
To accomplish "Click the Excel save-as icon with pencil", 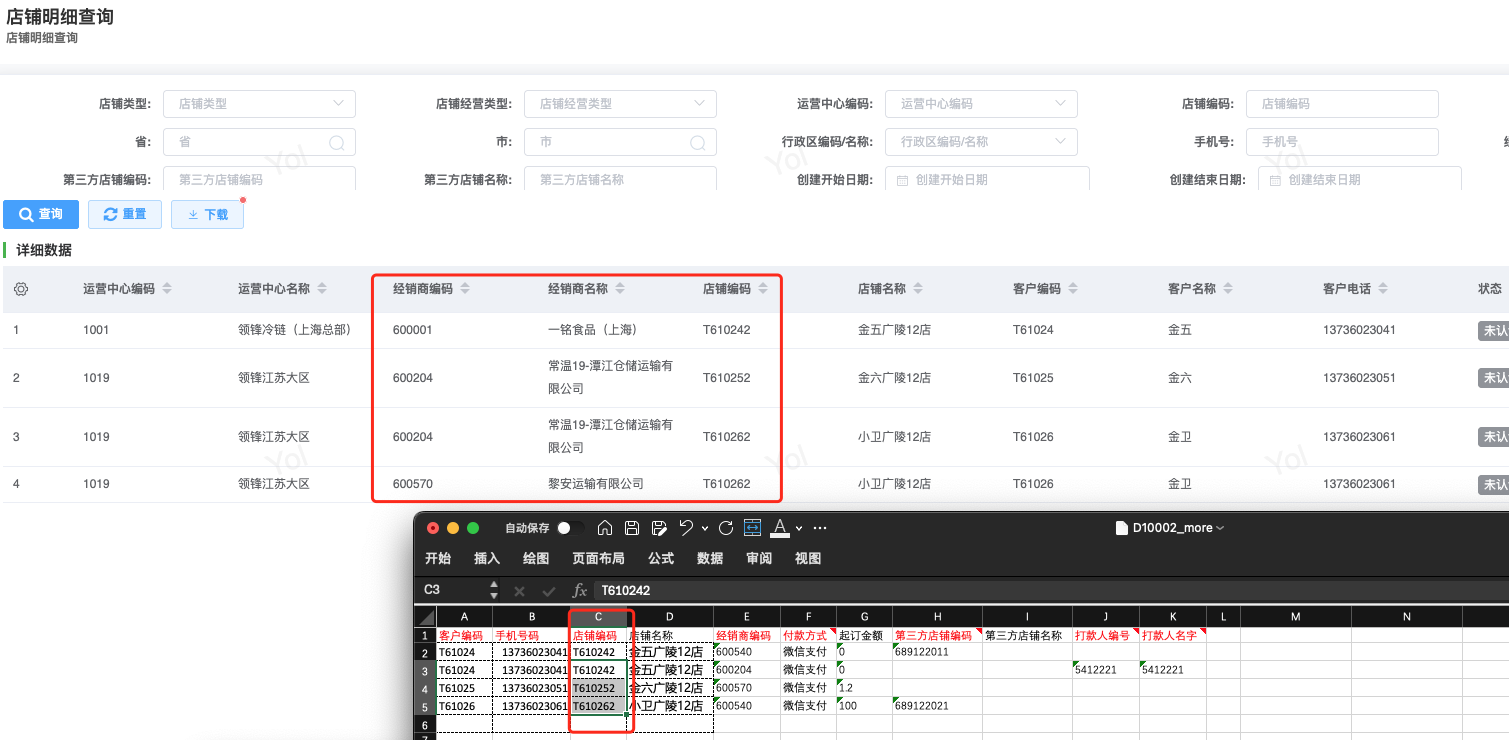I will click(x=659, y=528).
